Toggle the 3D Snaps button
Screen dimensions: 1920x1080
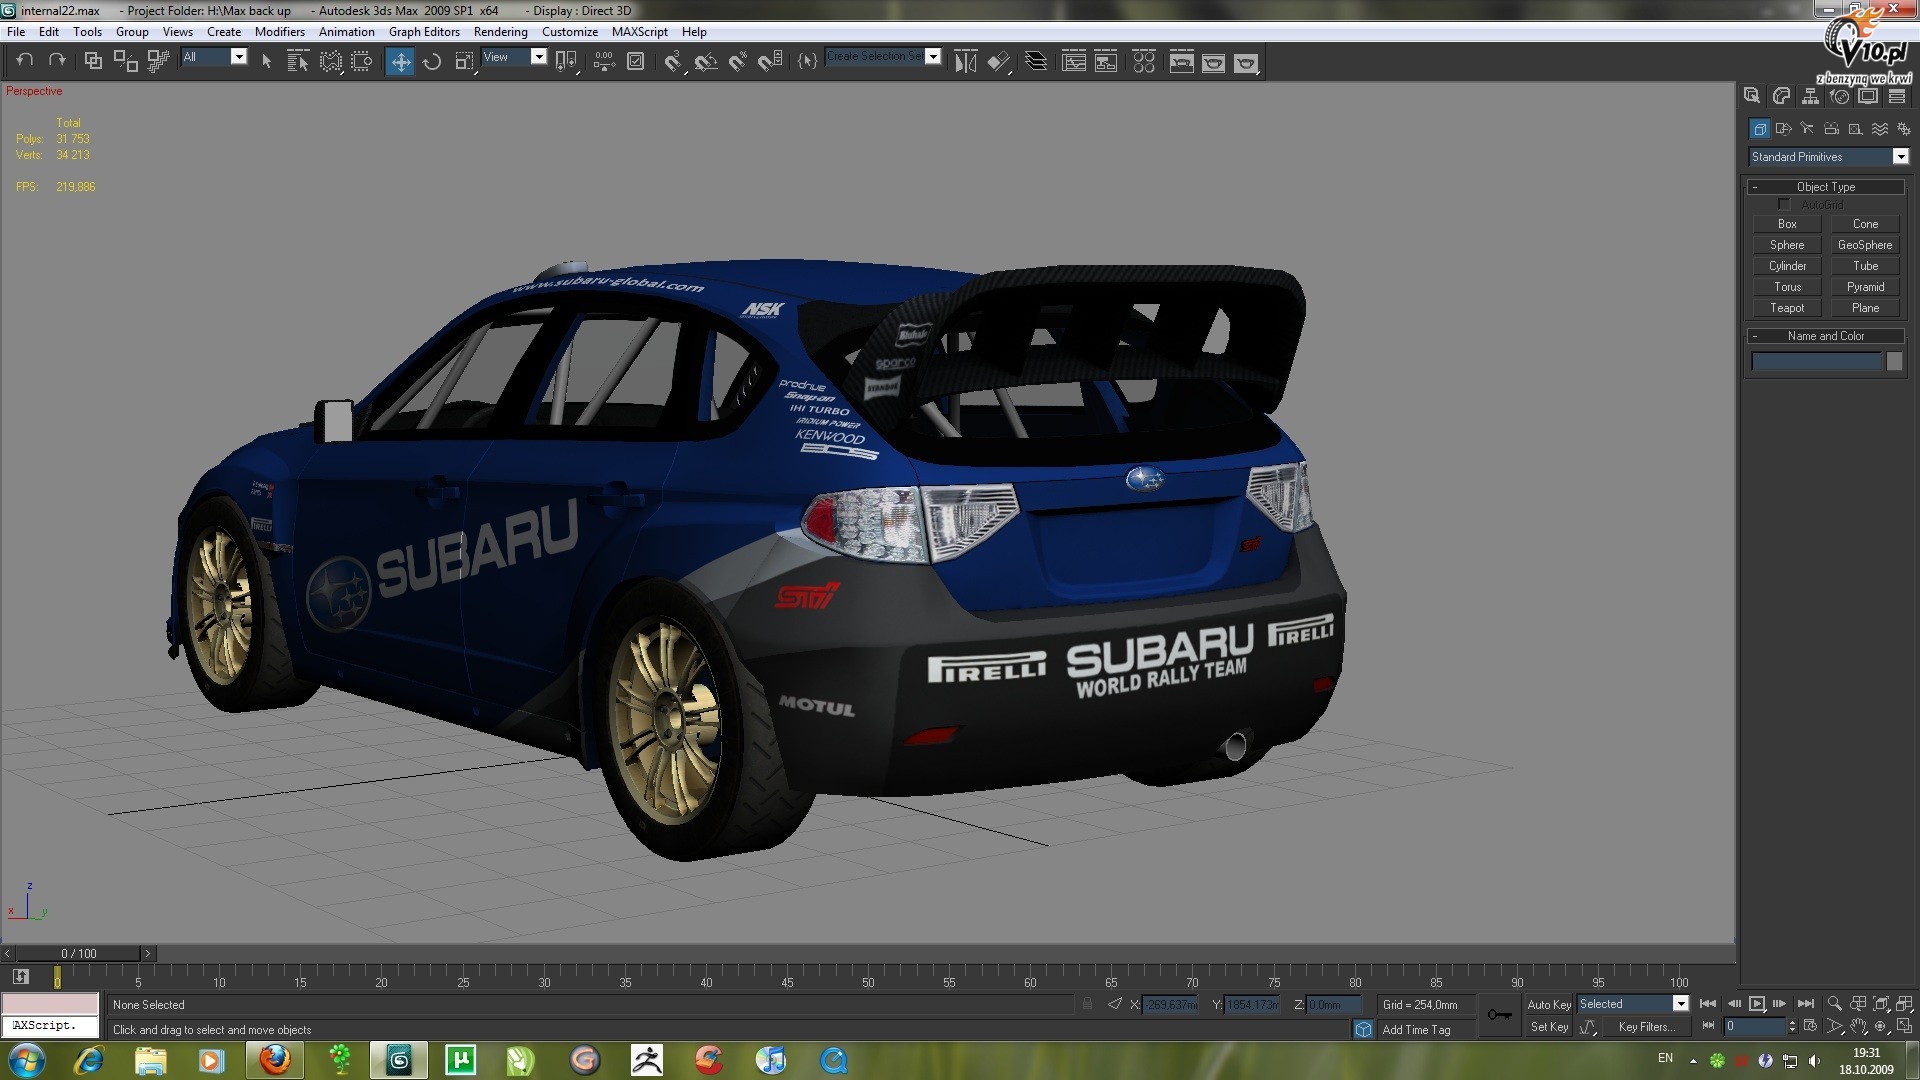click(673, 61)
